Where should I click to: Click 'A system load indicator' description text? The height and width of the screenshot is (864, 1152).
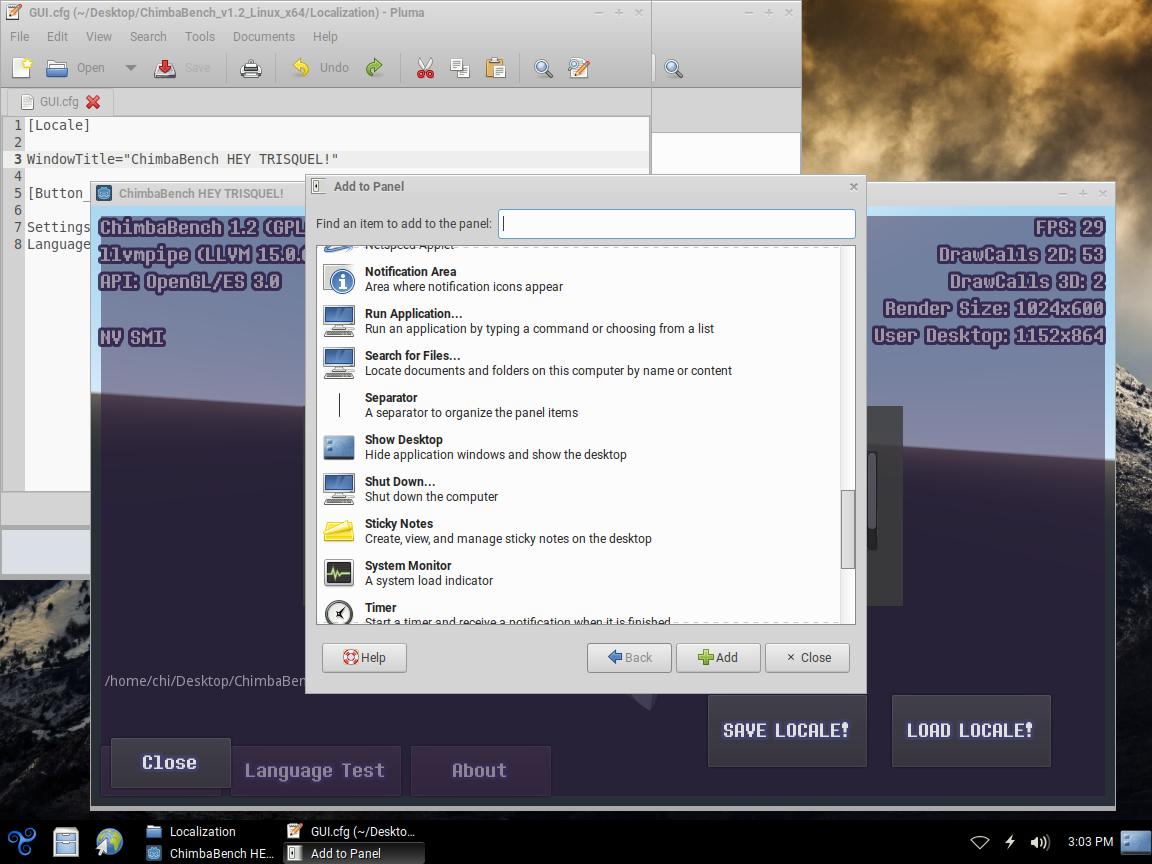[x=429, y=580]
